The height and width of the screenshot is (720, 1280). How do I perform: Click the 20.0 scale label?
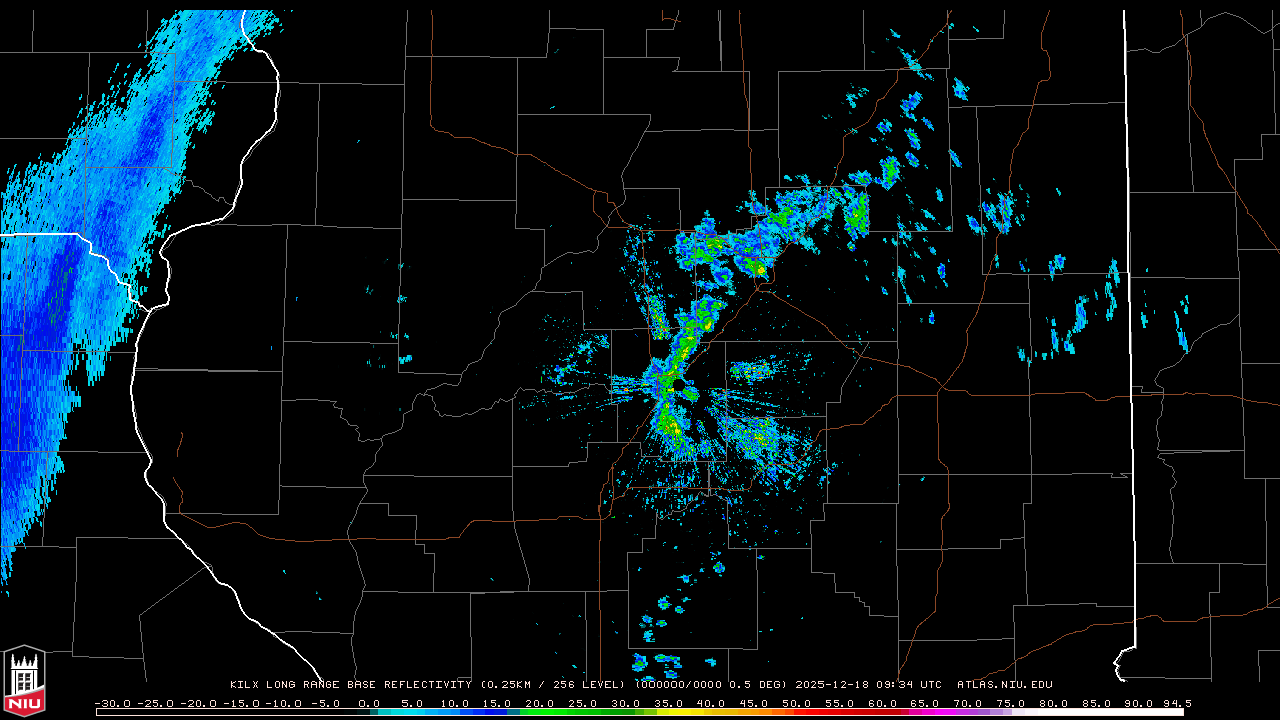click(540, 703)
